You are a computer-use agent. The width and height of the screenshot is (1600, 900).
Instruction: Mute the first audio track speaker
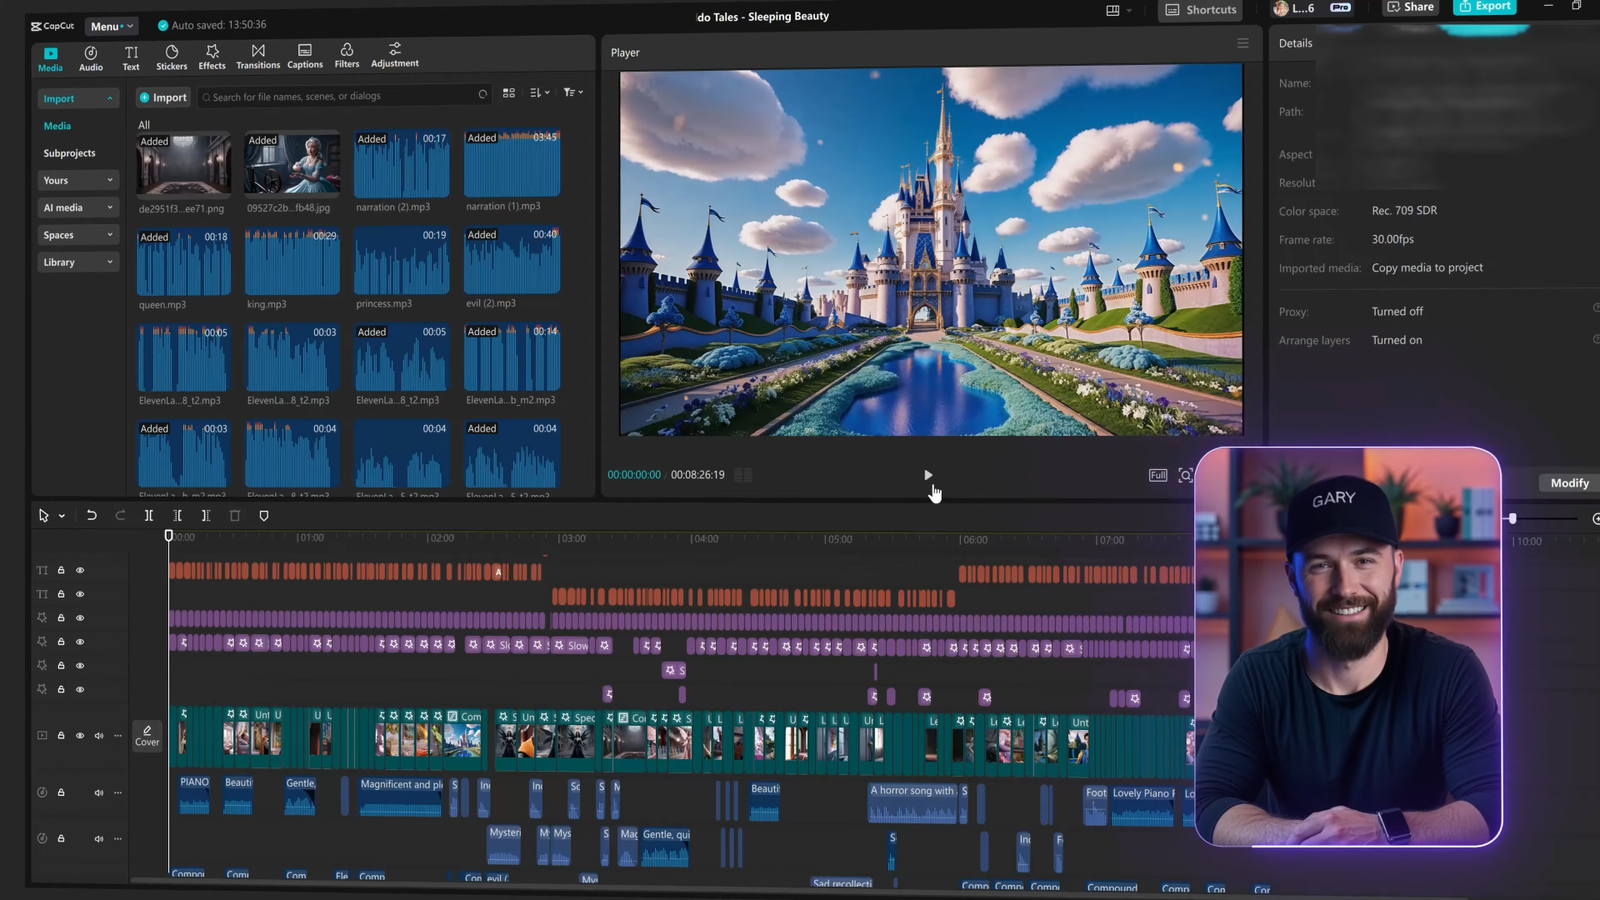tap(99, 792)
